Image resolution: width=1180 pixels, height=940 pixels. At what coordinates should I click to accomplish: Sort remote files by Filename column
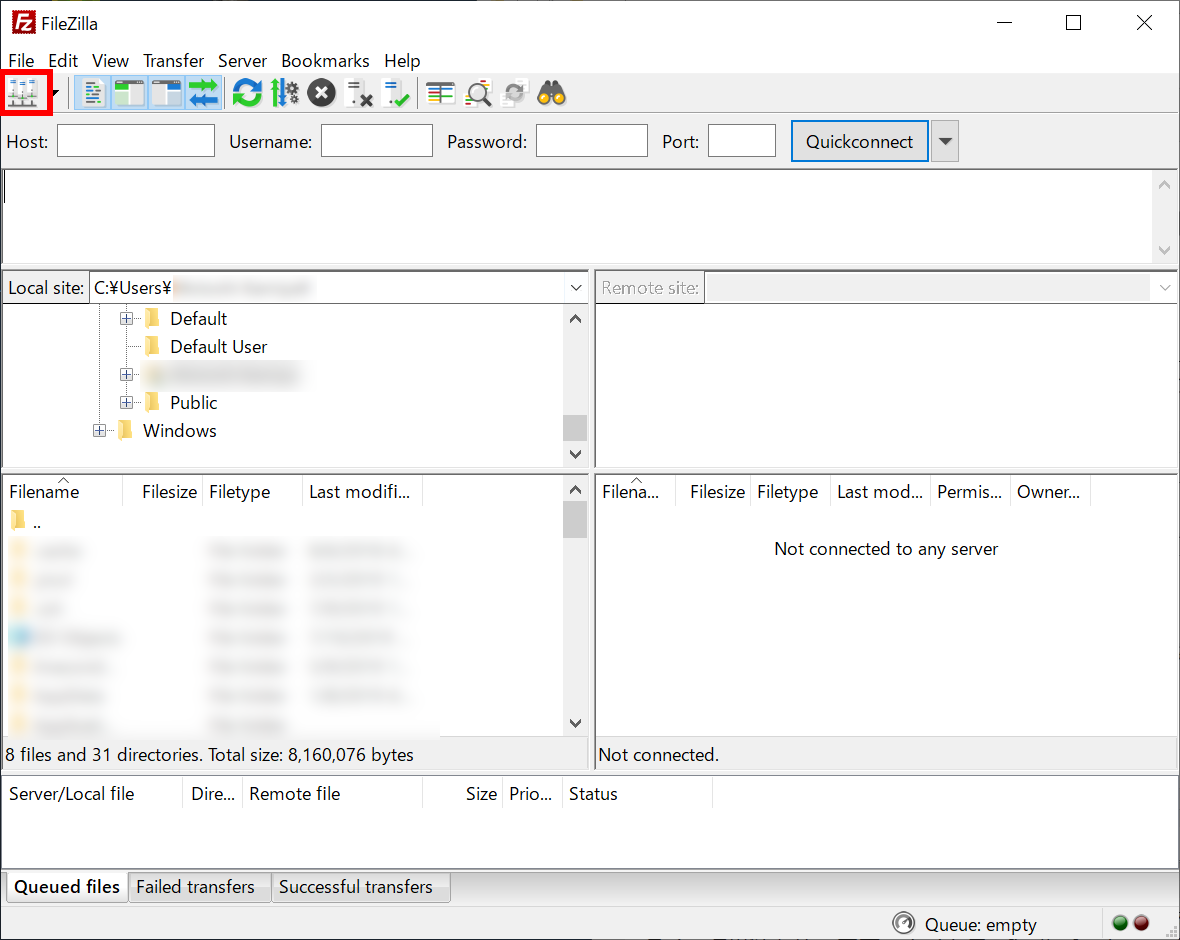(636, 491)
